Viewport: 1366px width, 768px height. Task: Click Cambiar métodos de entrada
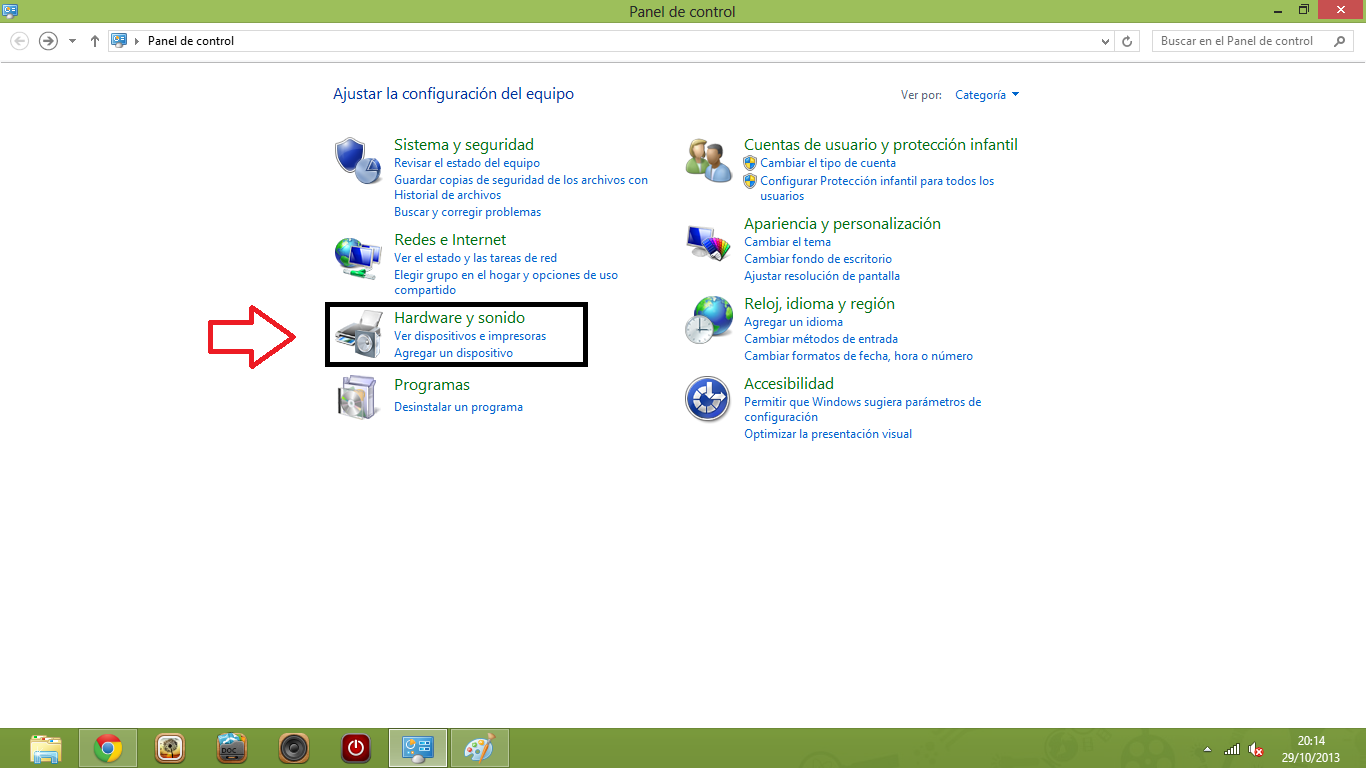[821, 339]
